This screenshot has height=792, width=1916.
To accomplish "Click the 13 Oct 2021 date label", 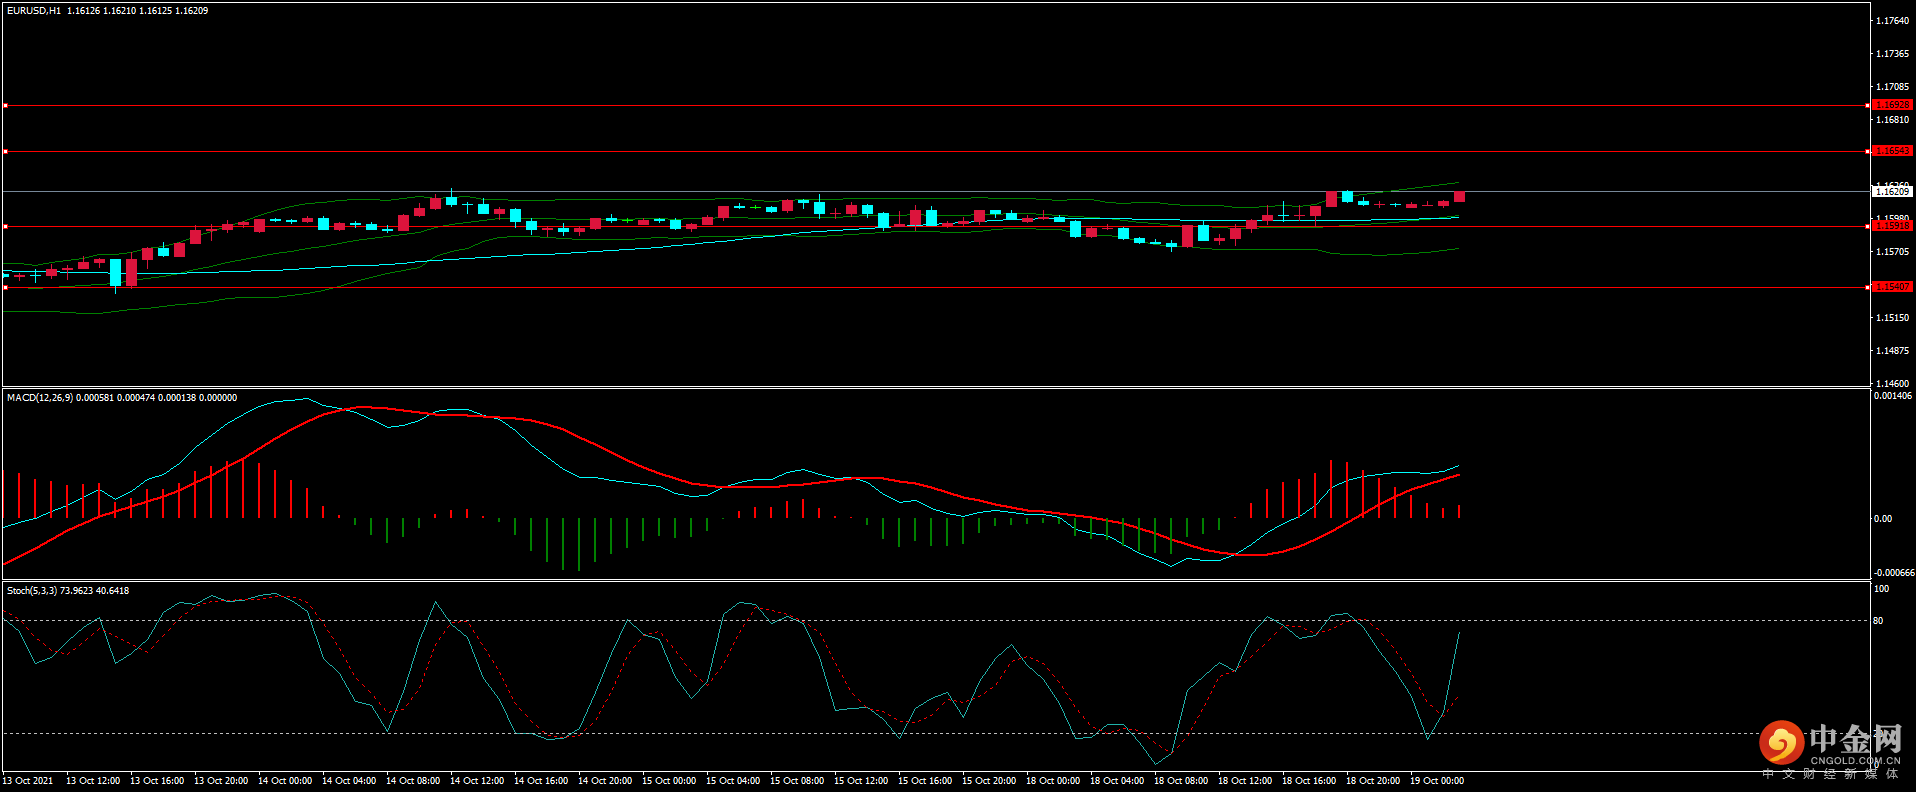I will coord(28,781).
